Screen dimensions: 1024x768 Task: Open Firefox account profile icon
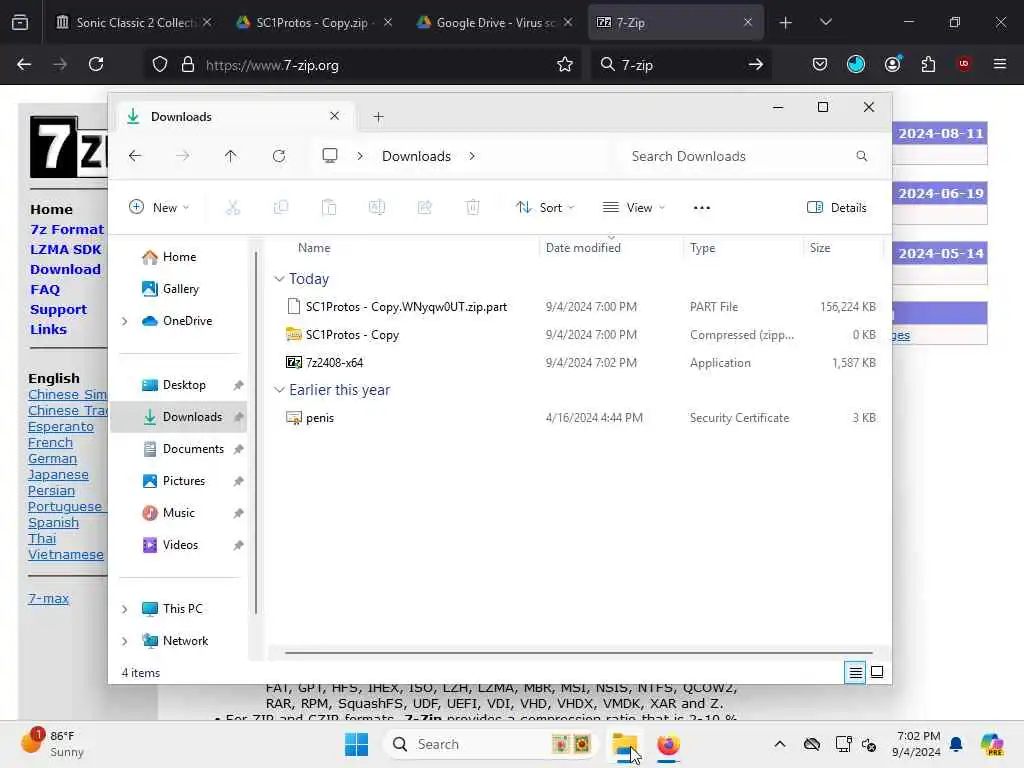tap(892, 64)
